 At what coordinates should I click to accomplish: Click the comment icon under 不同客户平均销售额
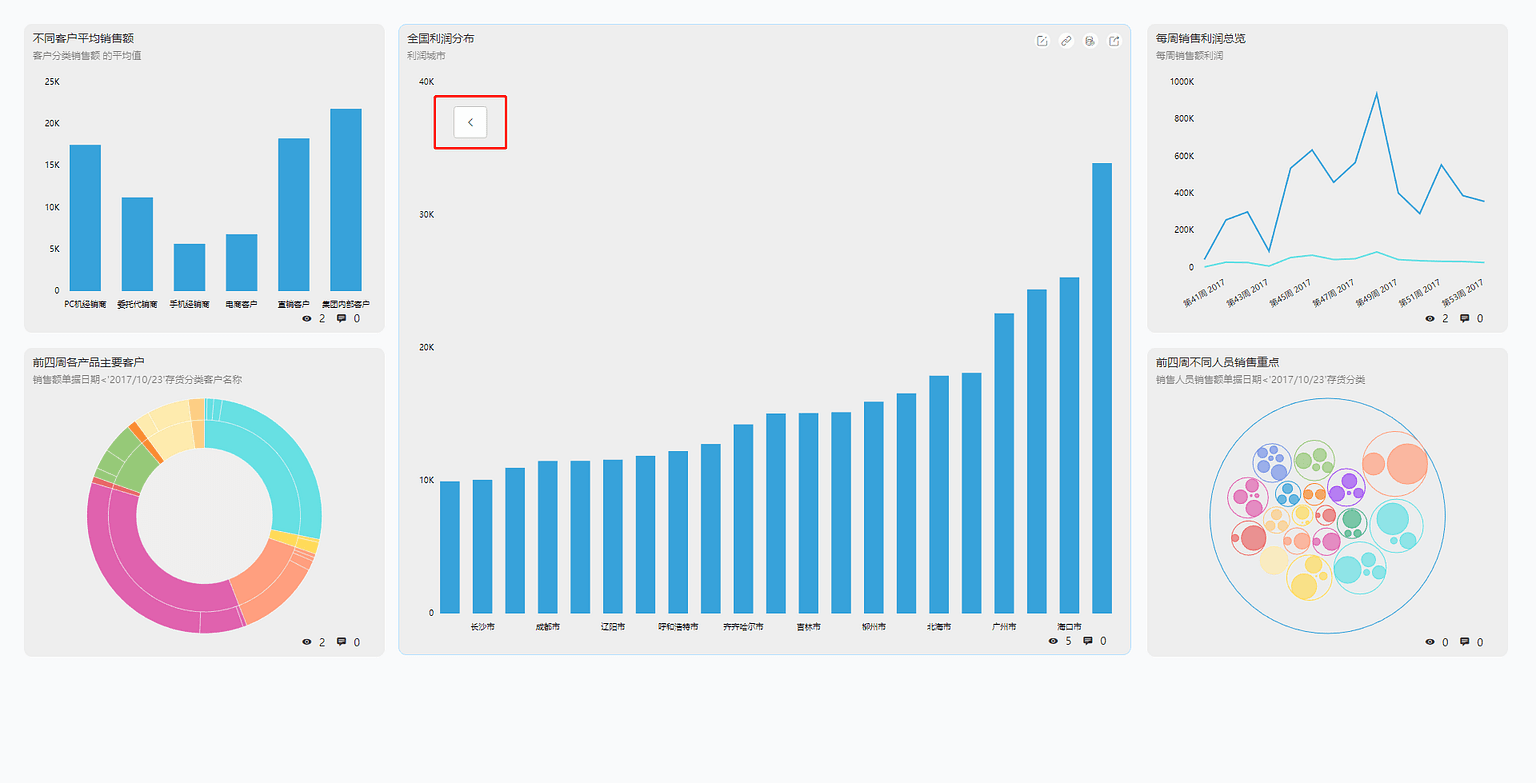pyautogui.click(x=341, y=318)
